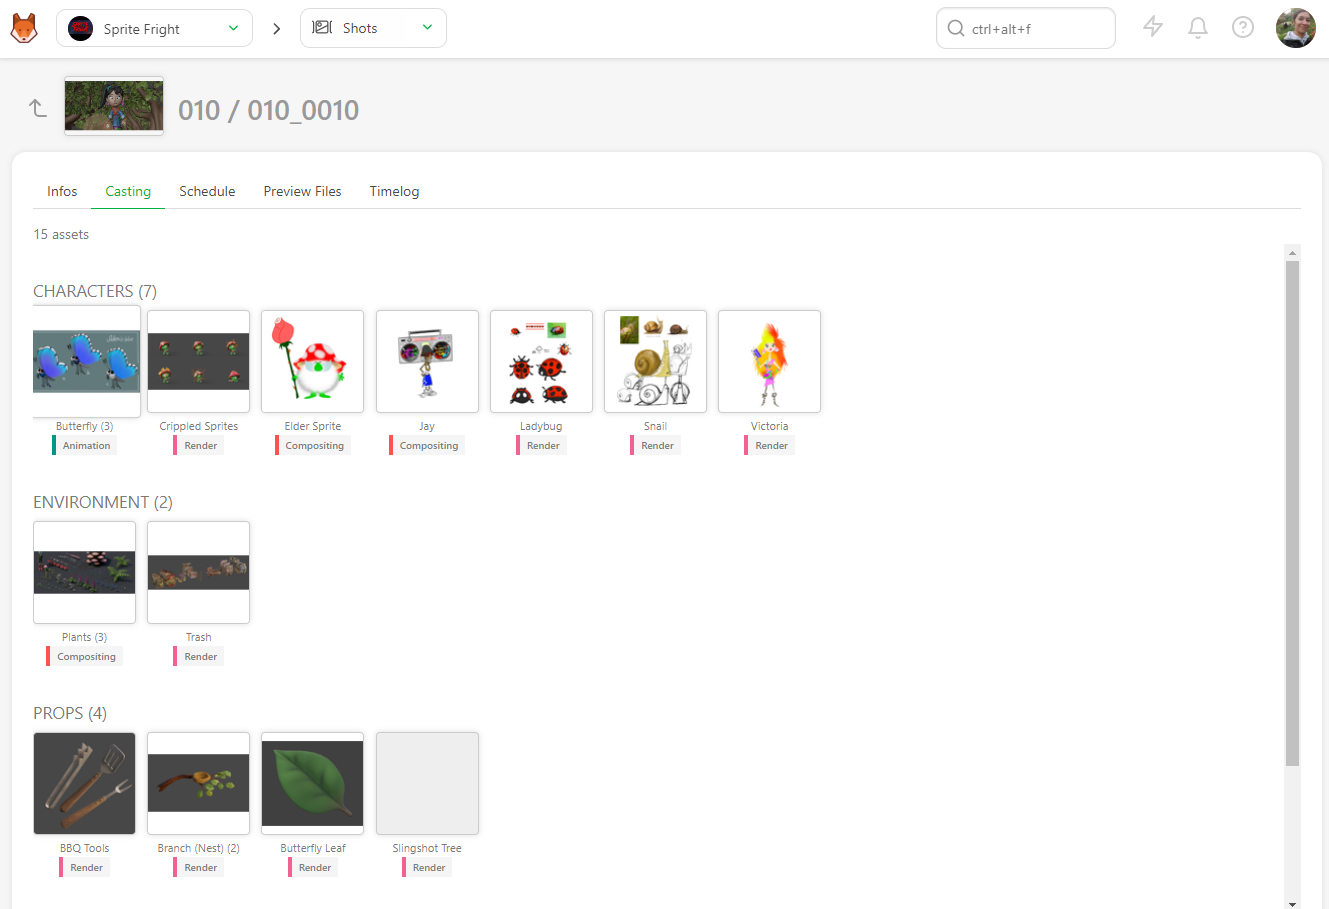
Task: Open the help question mark icon
Action: [x=1243, y=27]
